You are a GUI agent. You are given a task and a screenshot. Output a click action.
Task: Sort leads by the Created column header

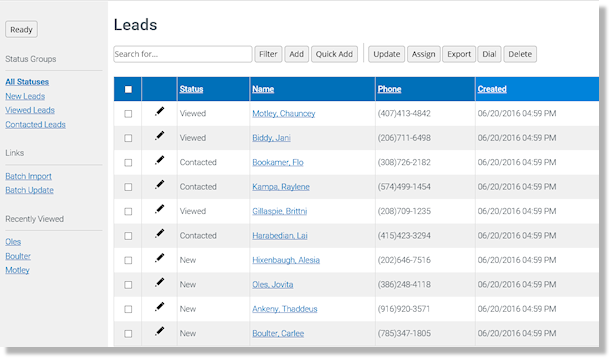point(492,89)
